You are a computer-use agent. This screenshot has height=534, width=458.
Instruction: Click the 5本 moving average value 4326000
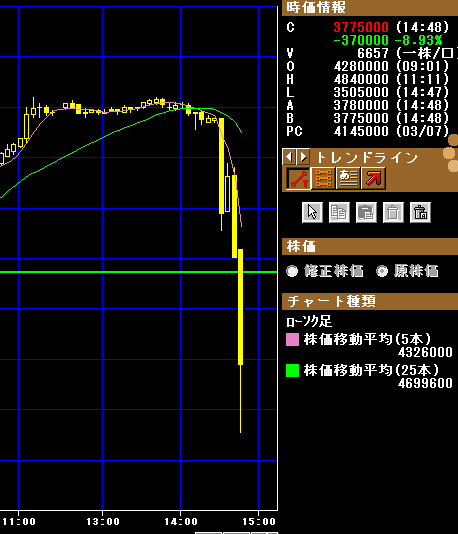pos(425,352)
